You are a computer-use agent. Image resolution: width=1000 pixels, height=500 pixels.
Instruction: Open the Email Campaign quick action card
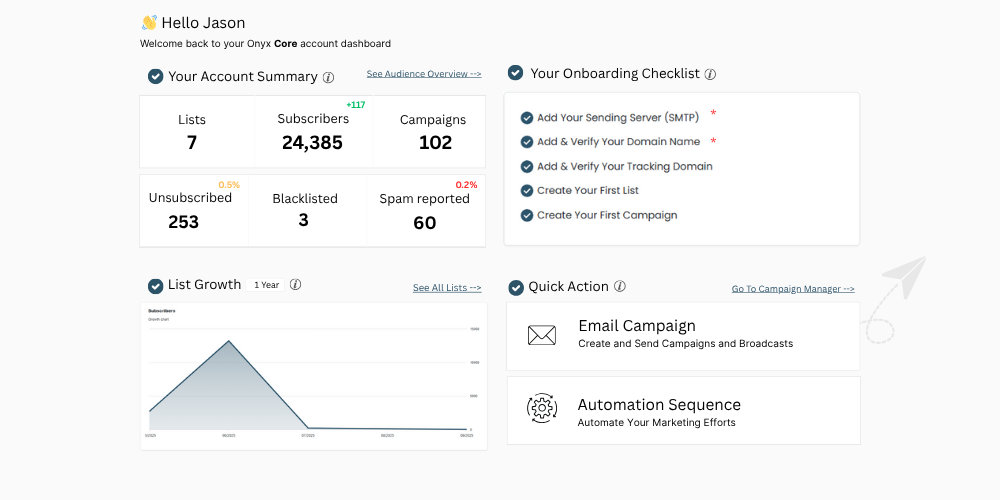click(683, 335)
